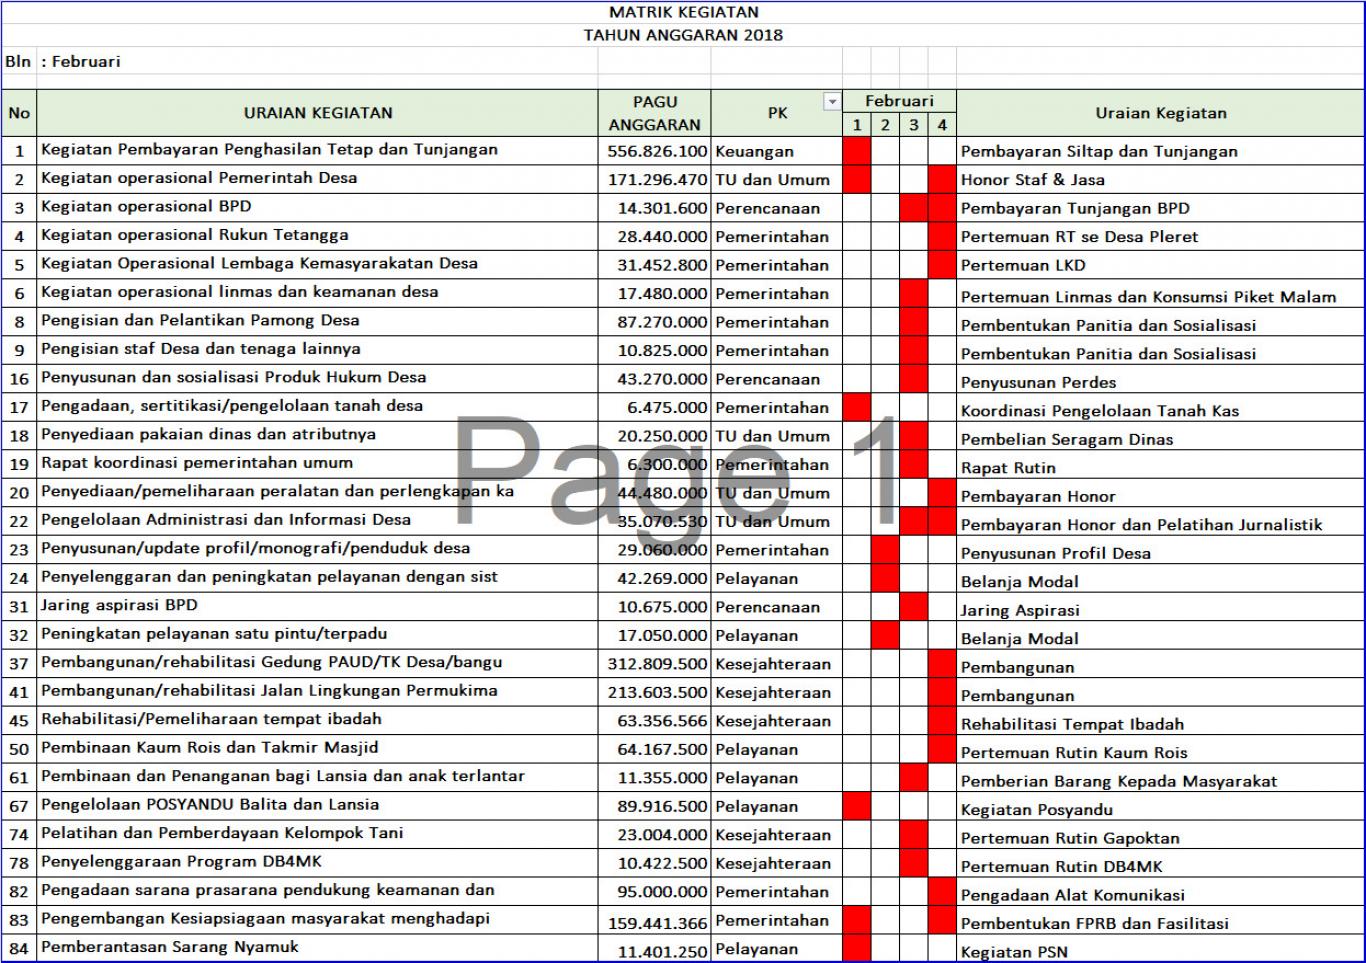Select 'Rehabilitasi/Pemeliharaan tempat ibadah' cell
The image size is (1366, 963).
click(318, 720)
